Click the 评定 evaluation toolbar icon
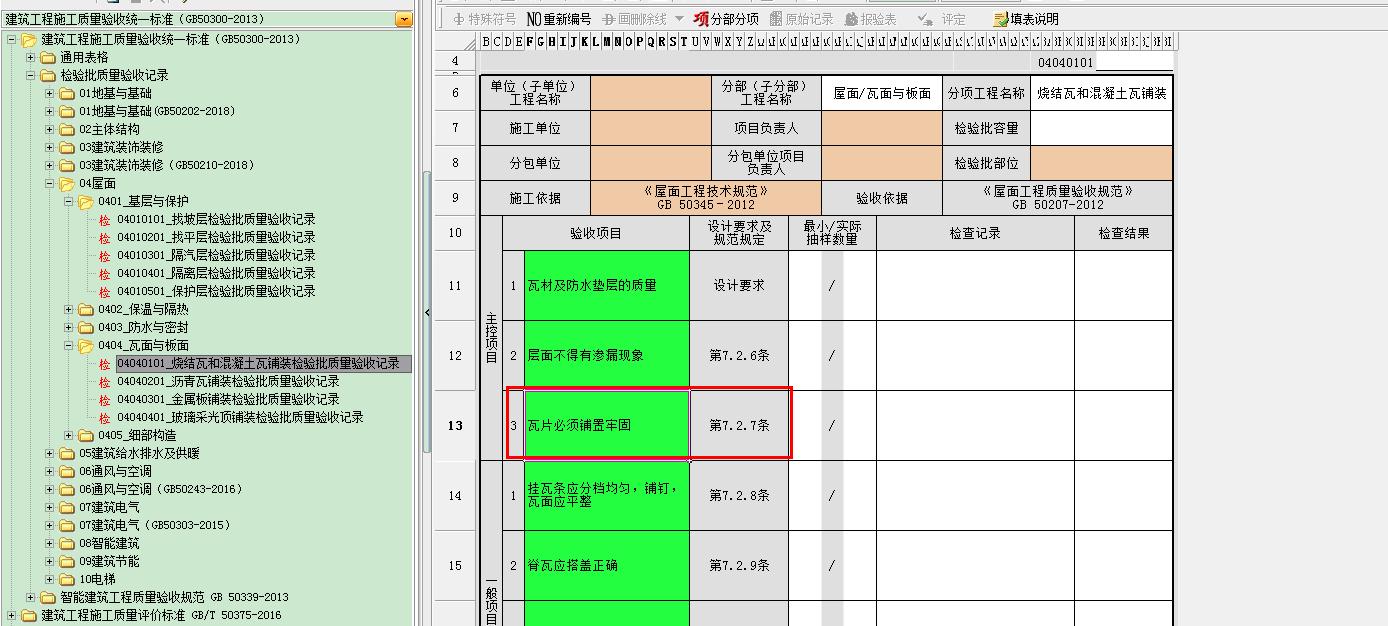The width and height of the screenshot is (1388, 626). point(925,19)
